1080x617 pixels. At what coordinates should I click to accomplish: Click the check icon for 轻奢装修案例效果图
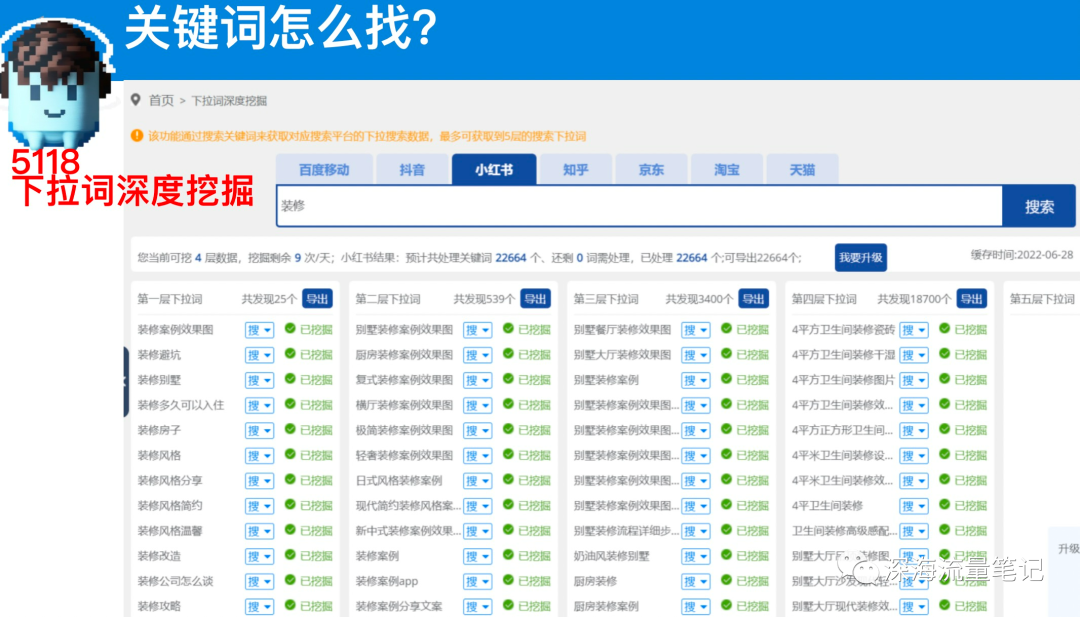[508, 454]
